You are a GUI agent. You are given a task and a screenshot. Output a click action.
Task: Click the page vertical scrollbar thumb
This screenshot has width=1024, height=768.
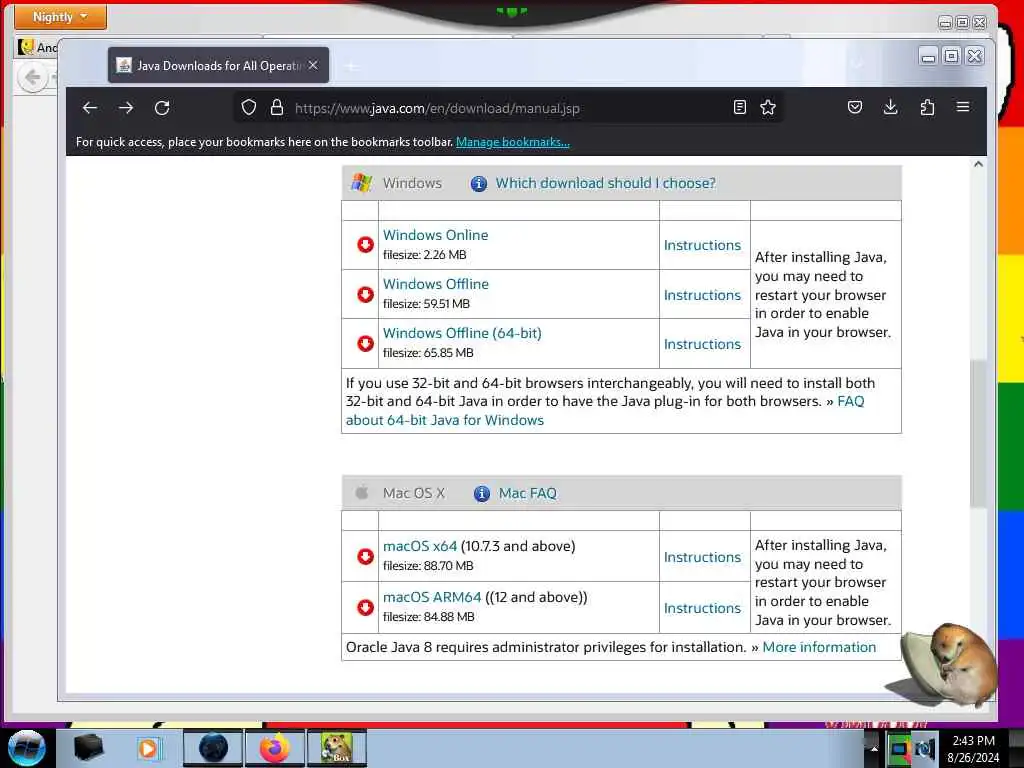click(x=978, y=433)
